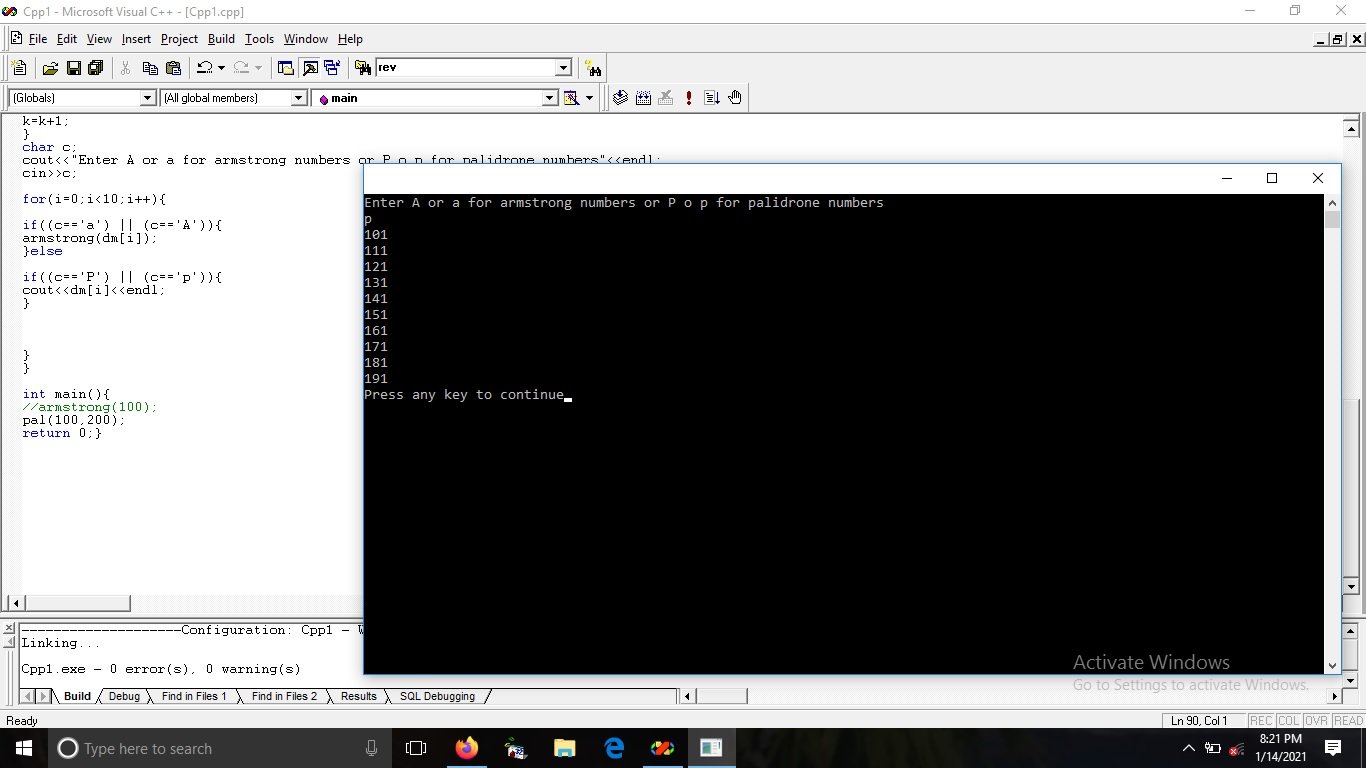
Task: Expand the Undo history dropdown arrow
Action: pos(221,68)
